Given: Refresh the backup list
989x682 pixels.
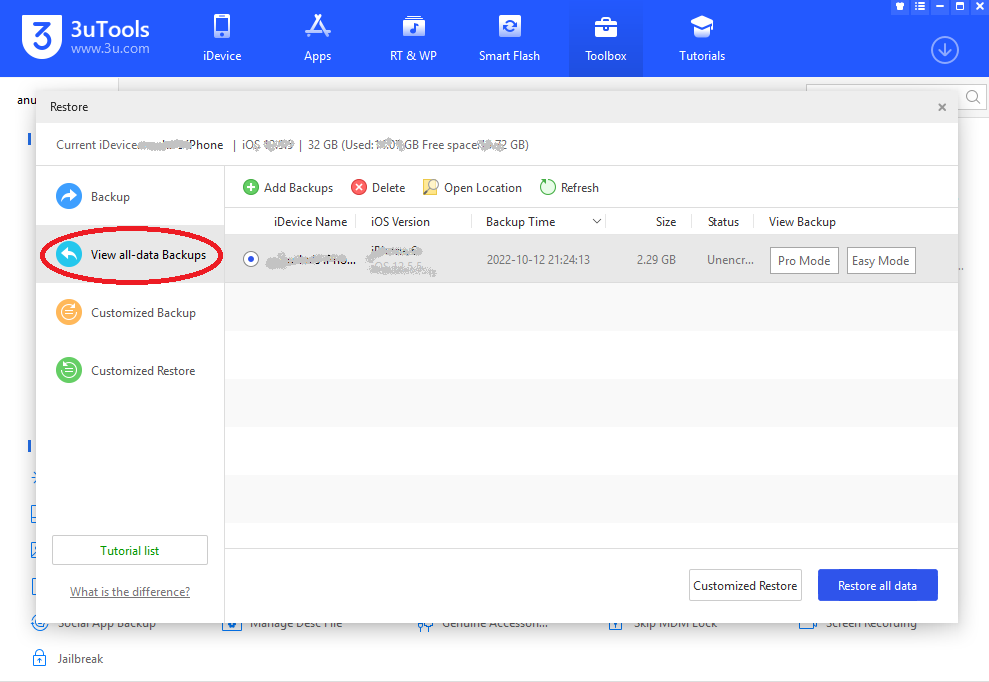Looking at the screenshot, I should [x=570, y=187].
